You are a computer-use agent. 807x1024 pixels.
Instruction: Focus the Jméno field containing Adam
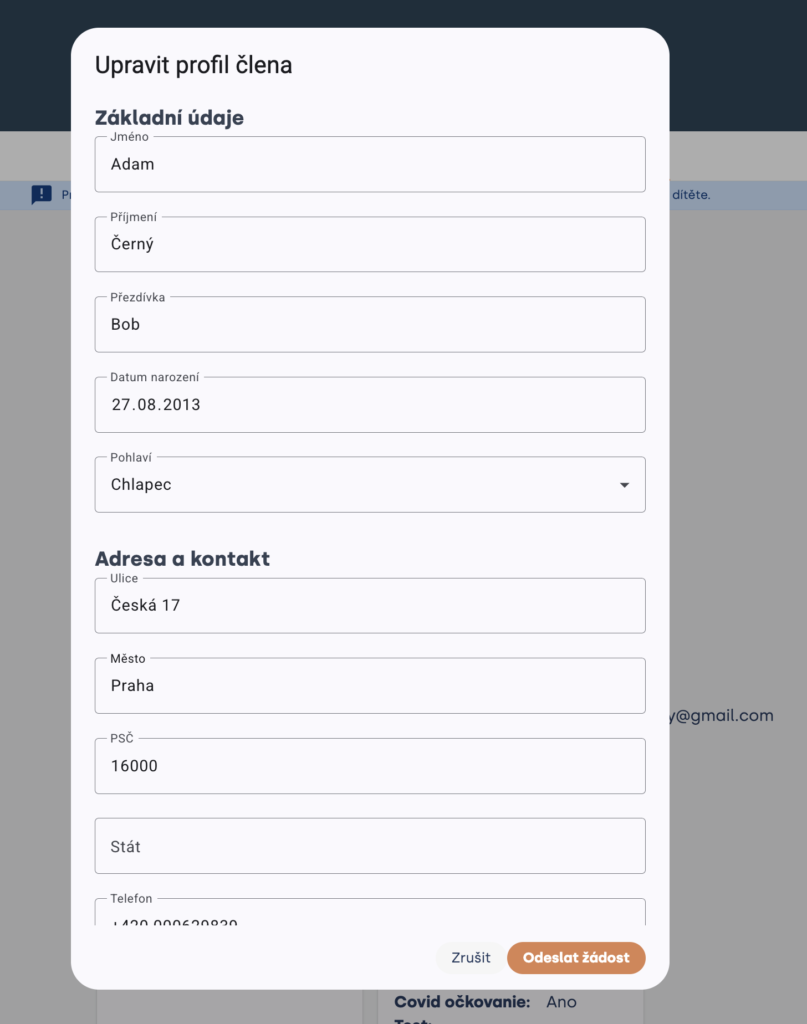tap(370, 164)
